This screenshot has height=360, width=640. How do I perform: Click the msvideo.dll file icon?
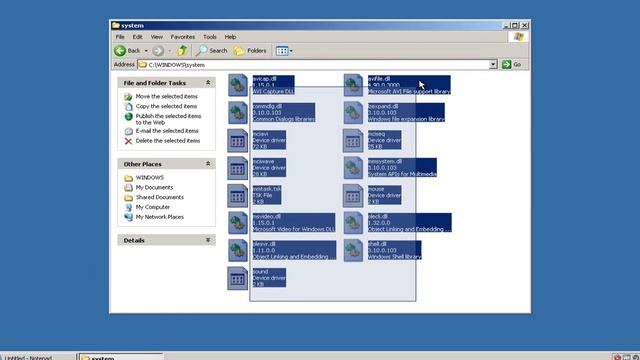coord(238,223)
